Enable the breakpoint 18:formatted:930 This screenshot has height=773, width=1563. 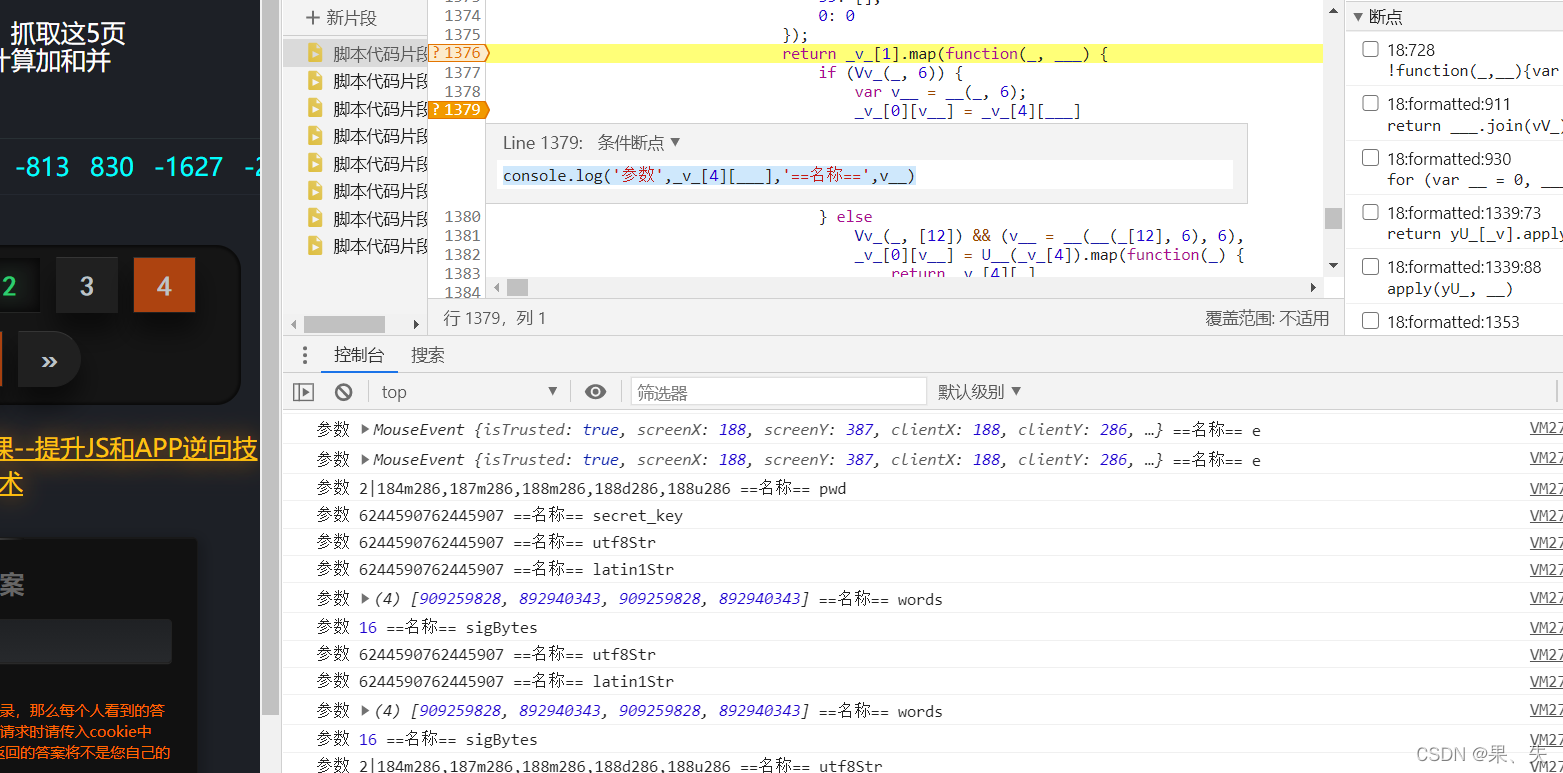pos(1370,157)
